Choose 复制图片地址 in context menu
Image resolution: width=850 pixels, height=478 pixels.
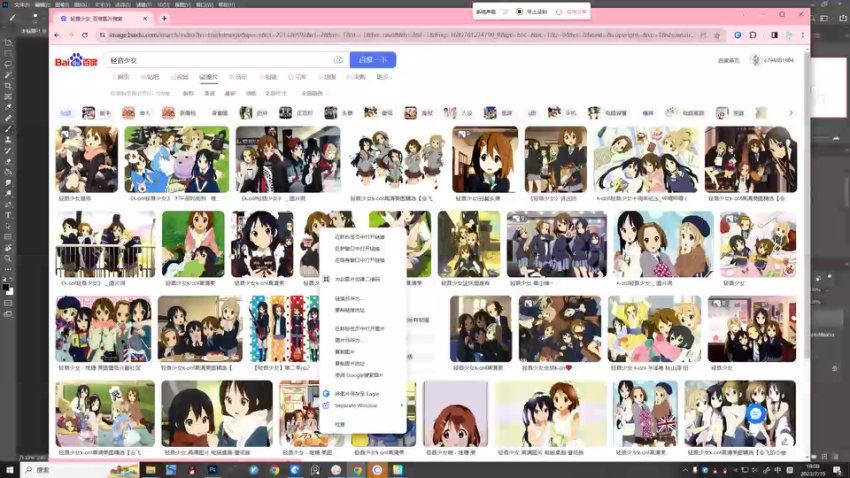click(x=363, y=364)
